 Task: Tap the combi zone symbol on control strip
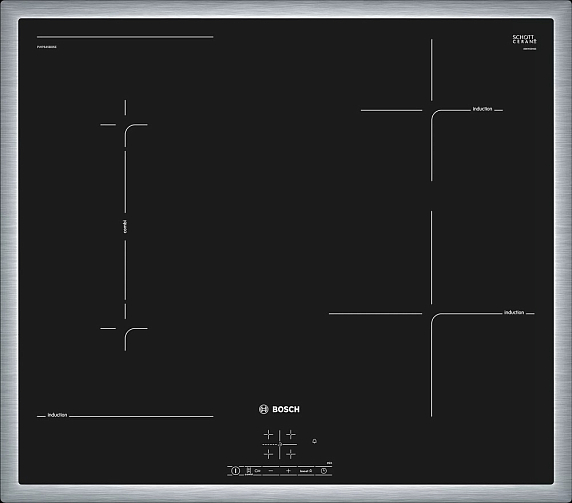(249, 471)
